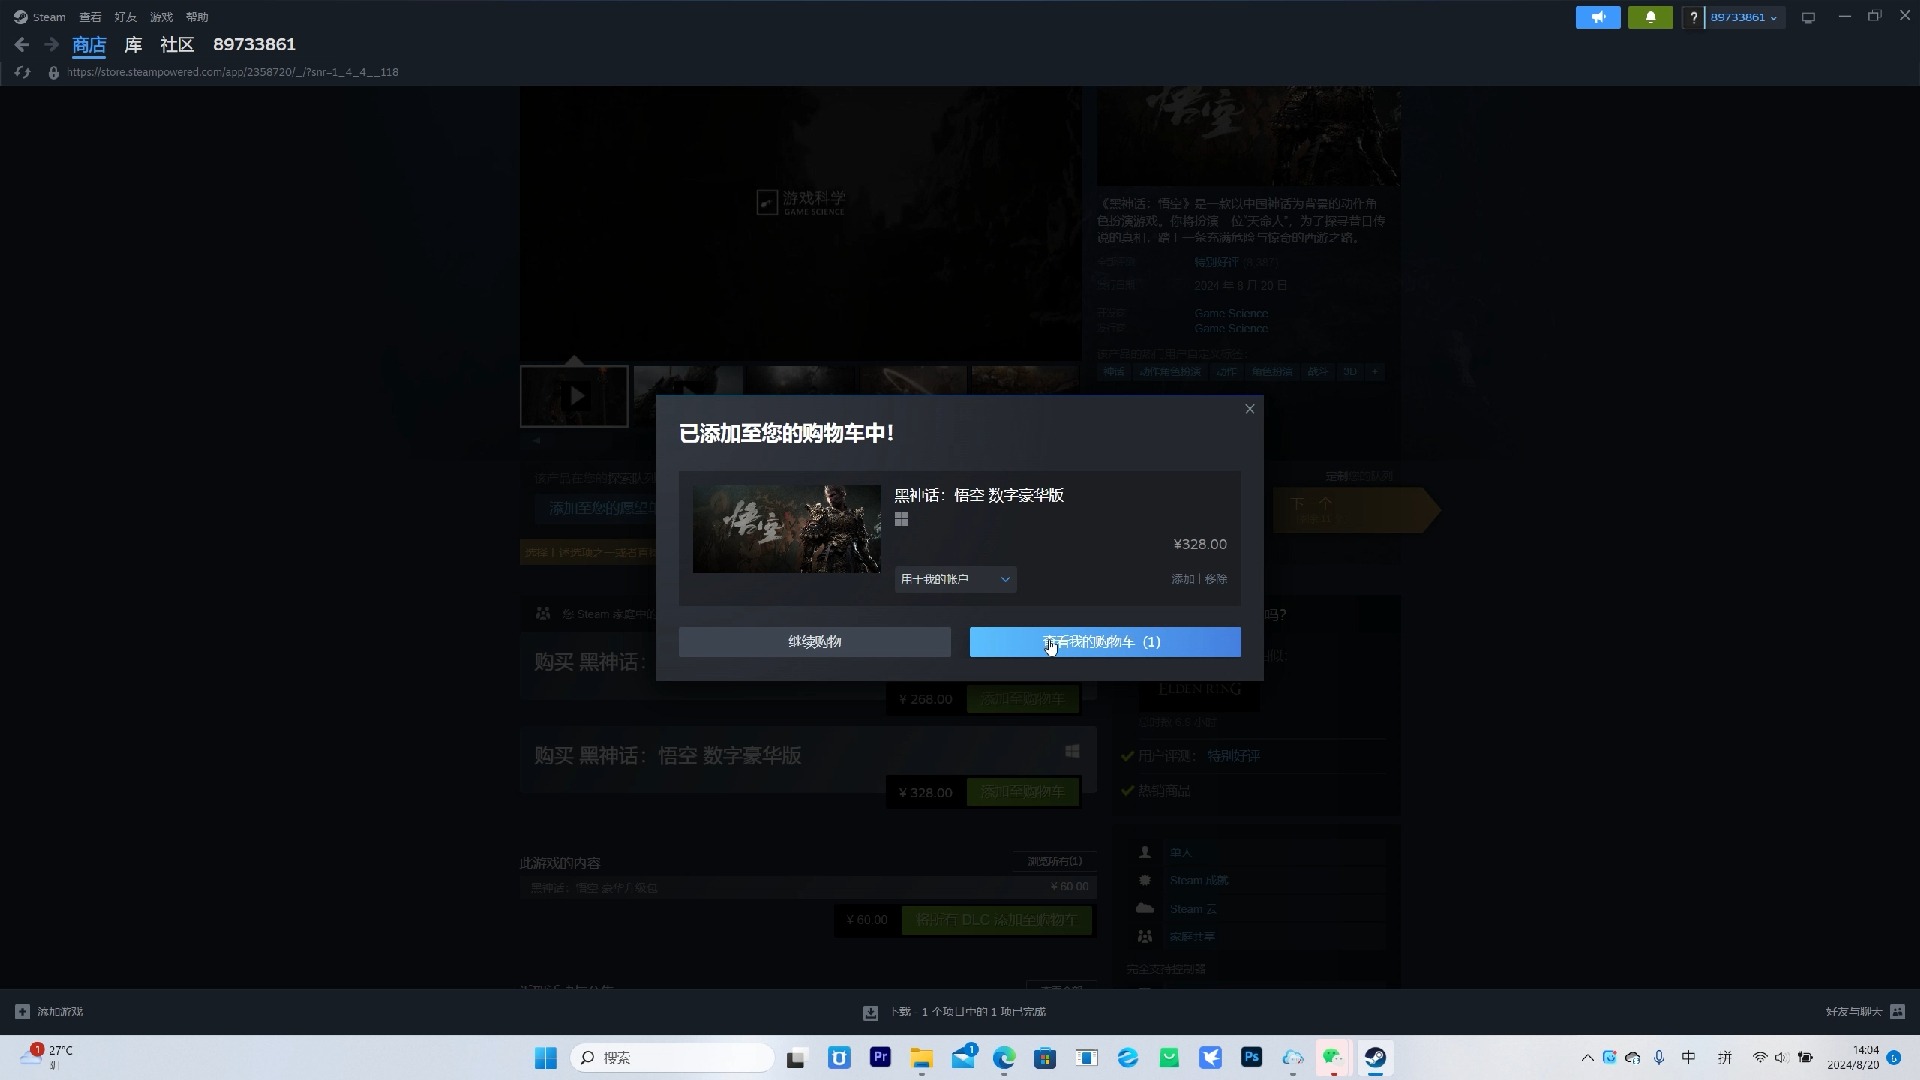Expand the system tray hidden icons

click(x=1587, y=1058)
